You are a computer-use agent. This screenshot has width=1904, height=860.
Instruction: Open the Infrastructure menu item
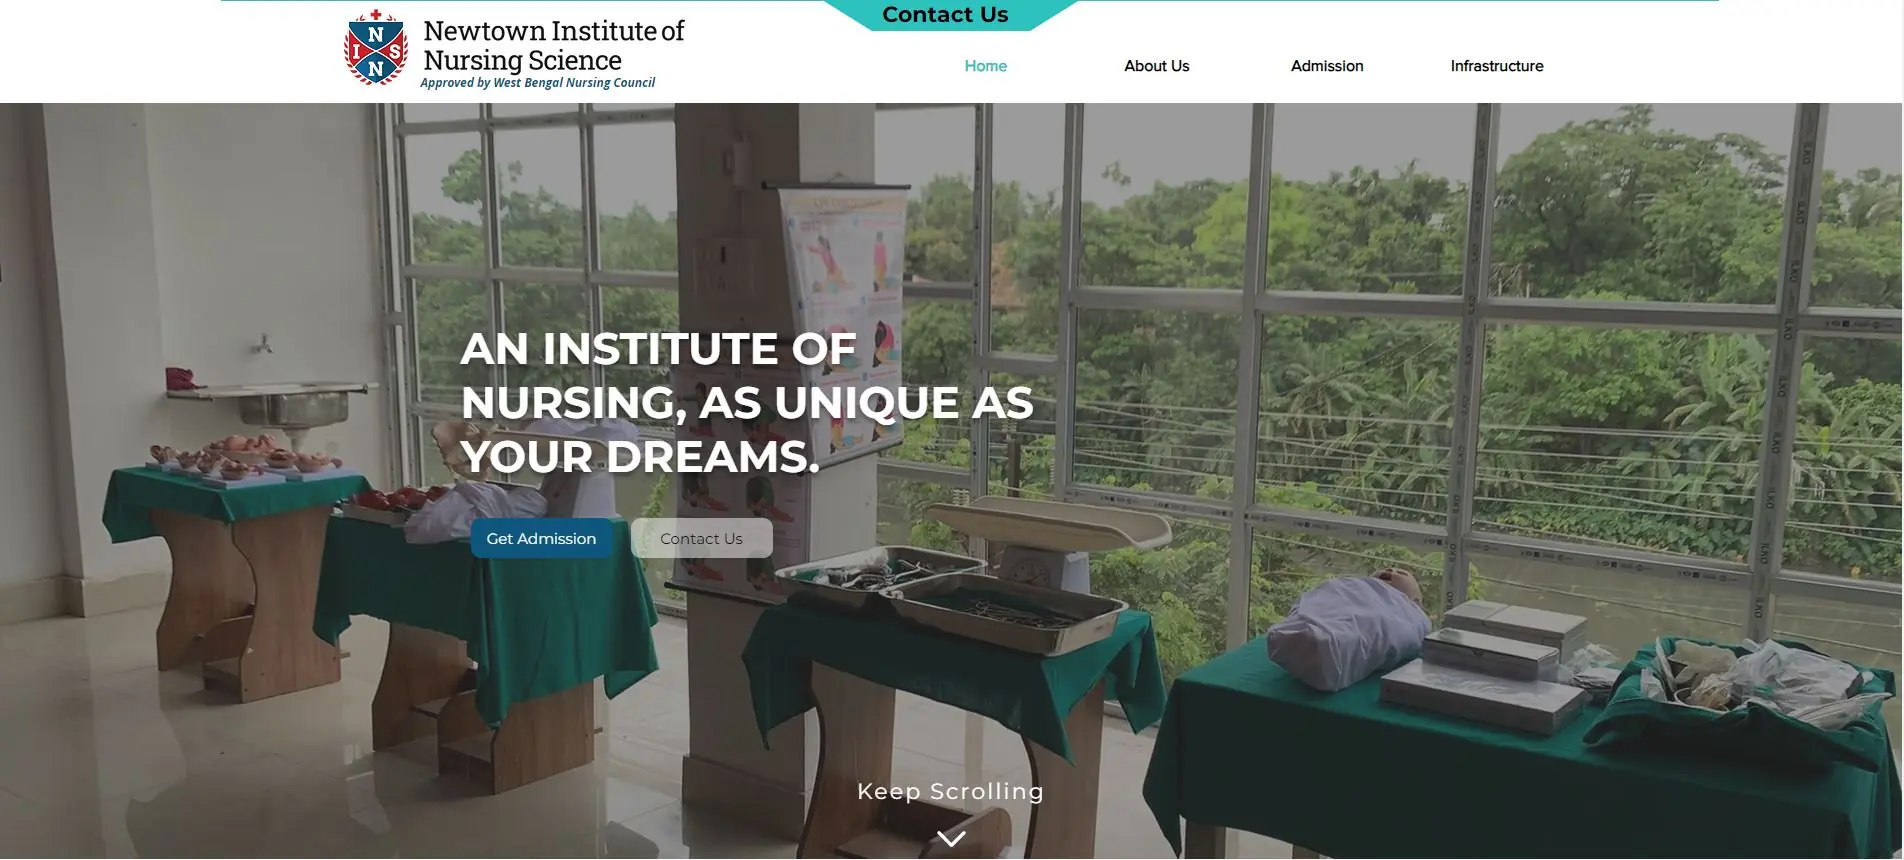pos(1497,66)
